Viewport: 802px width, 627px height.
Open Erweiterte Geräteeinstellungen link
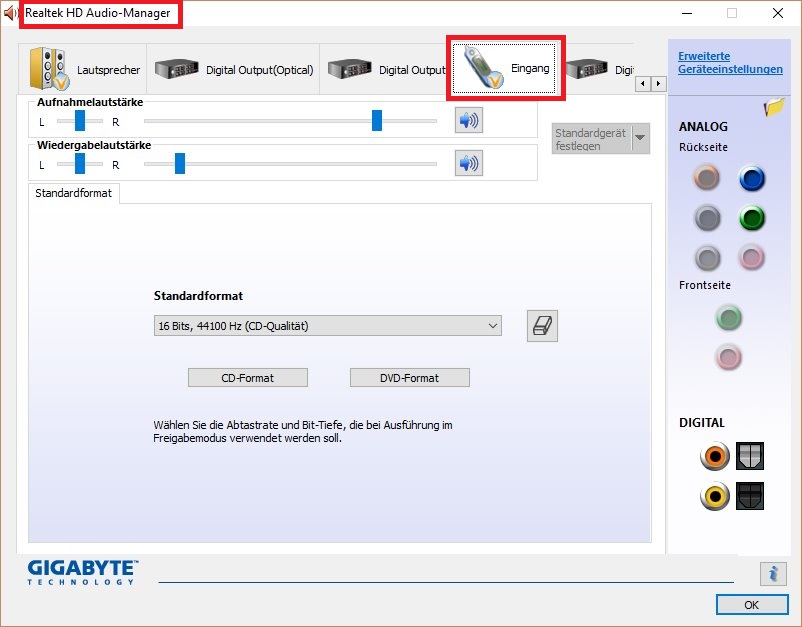730,62
